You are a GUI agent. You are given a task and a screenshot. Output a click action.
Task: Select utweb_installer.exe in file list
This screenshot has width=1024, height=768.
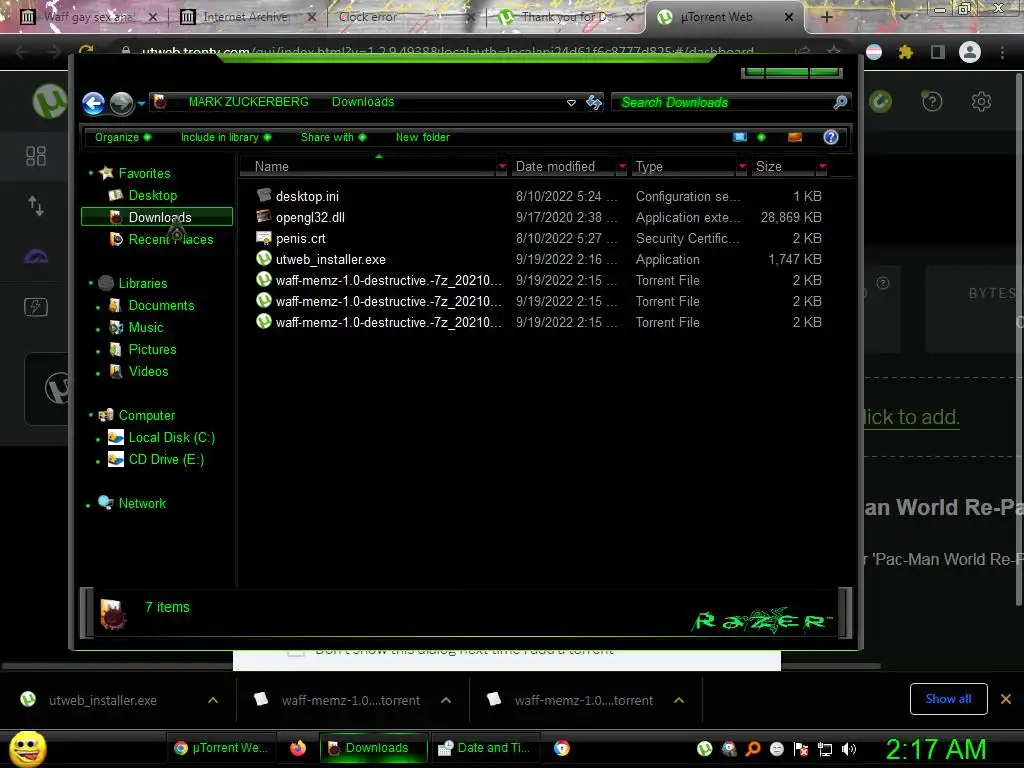330,259
